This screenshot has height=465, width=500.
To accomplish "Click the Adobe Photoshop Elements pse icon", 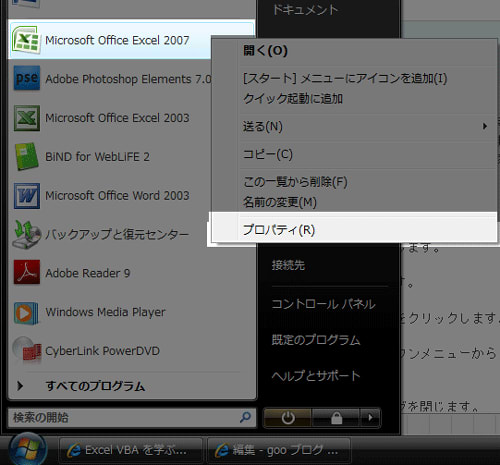I will point(27,78).
